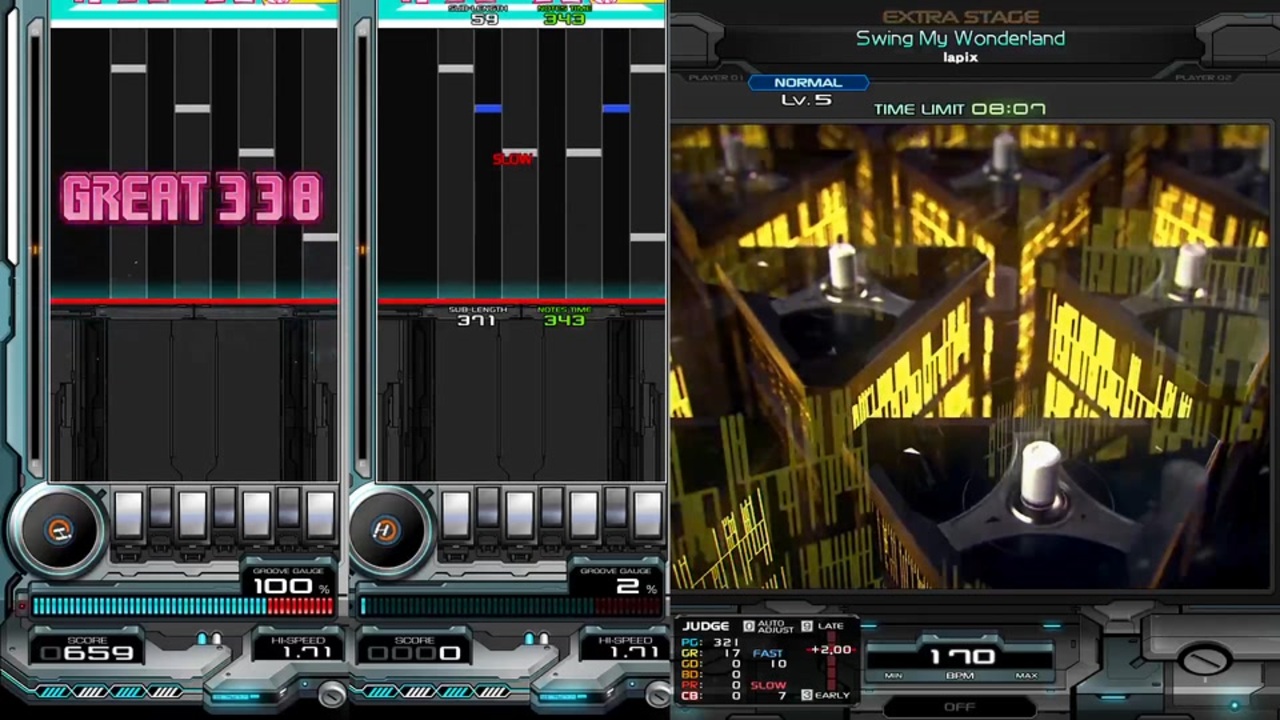This screenshot has width=1280, height=720.
Task: Click the EARLY number box in judge panel
Action: [x=807, y=695]
